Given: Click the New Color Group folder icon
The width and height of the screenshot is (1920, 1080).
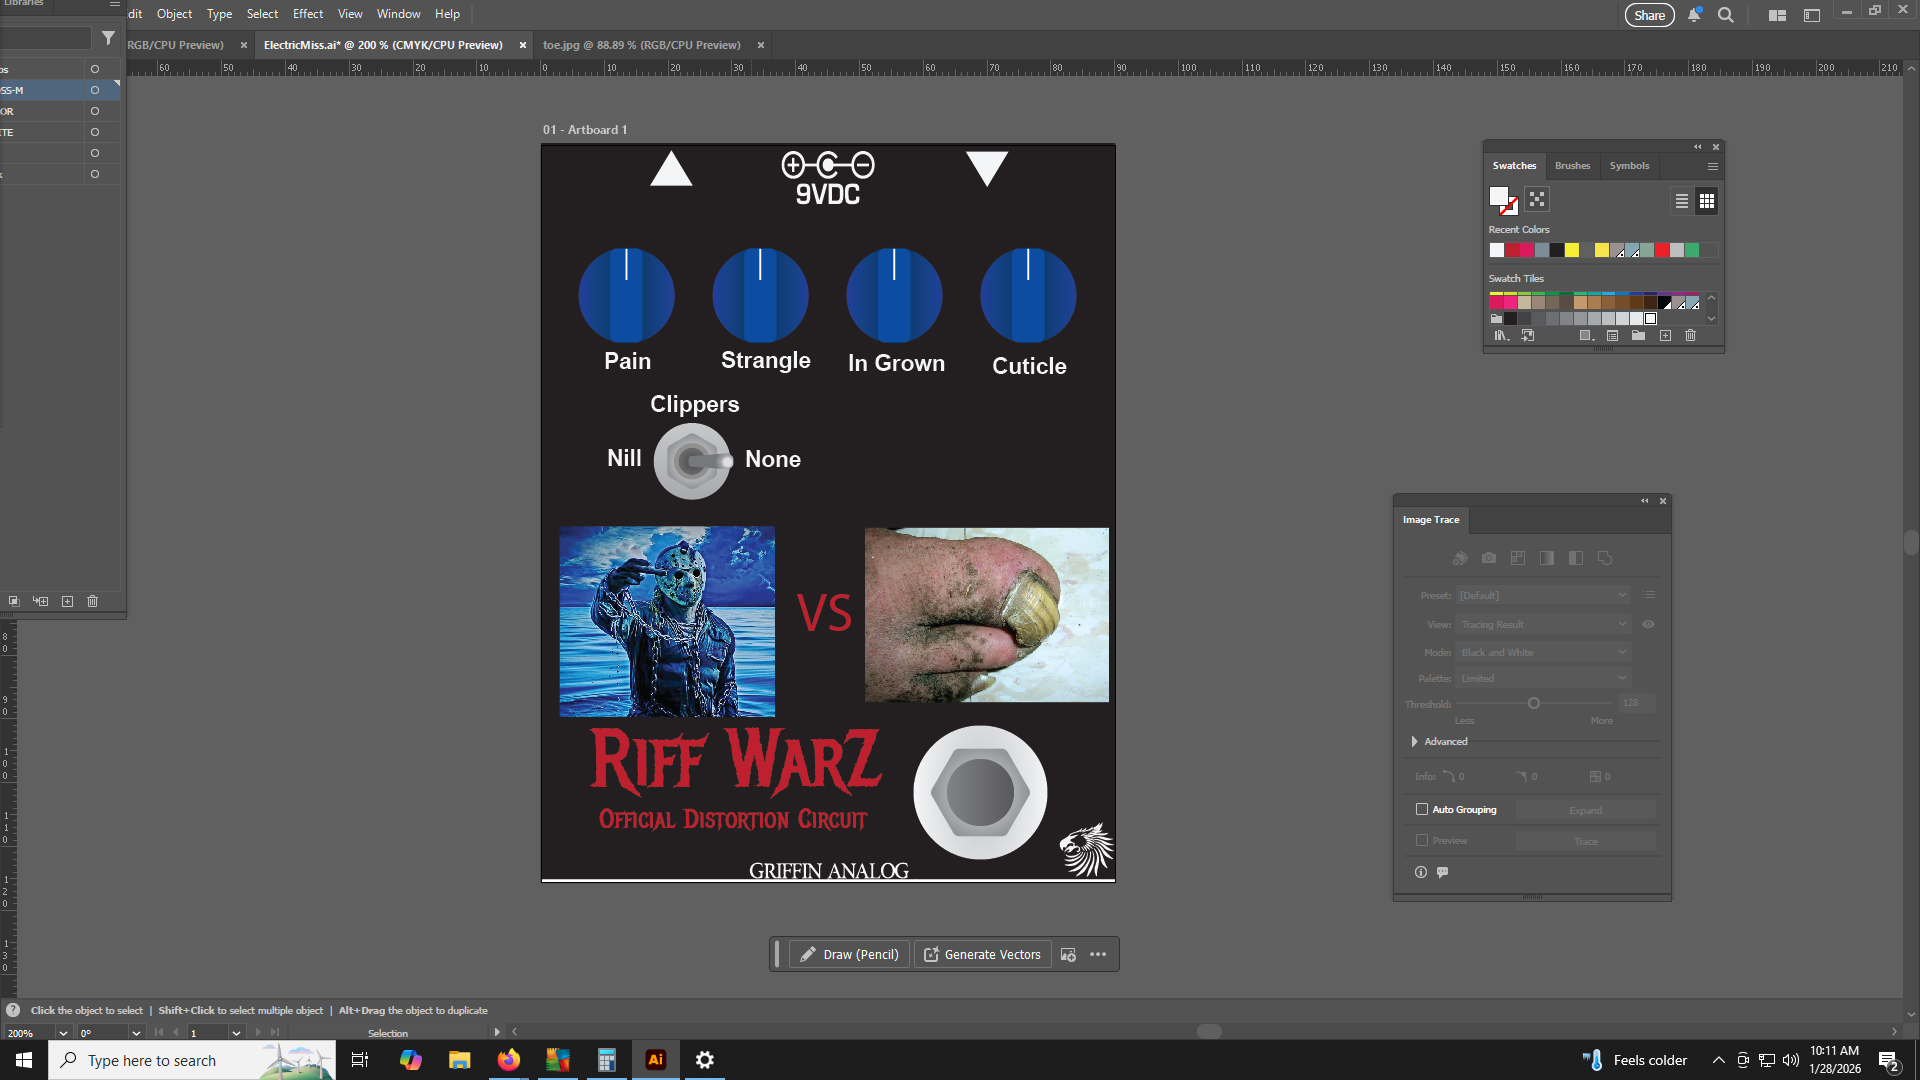Looking at the screenshot, I should click(1638, 336).
